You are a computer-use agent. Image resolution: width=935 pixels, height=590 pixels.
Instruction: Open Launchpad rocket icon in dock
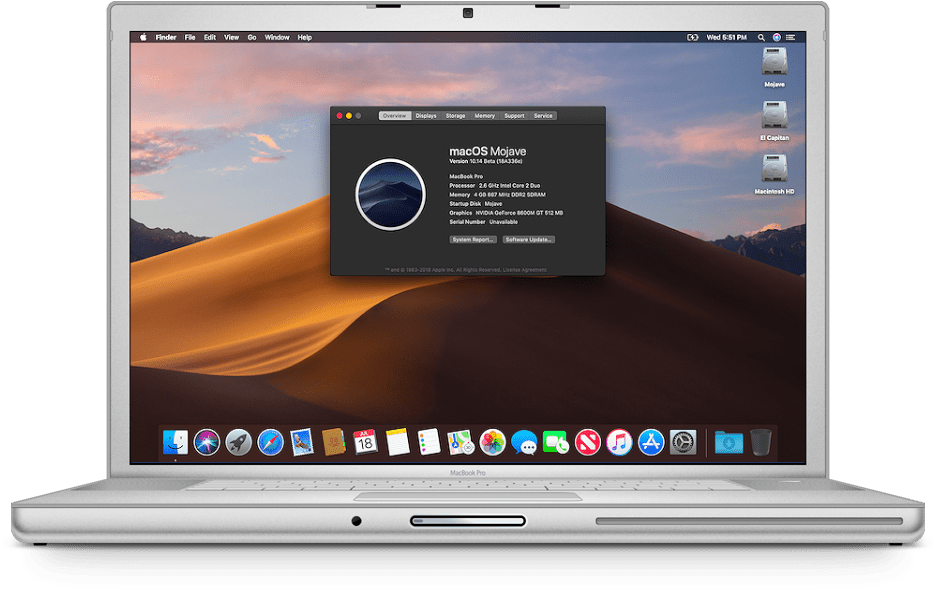point(238,441)
